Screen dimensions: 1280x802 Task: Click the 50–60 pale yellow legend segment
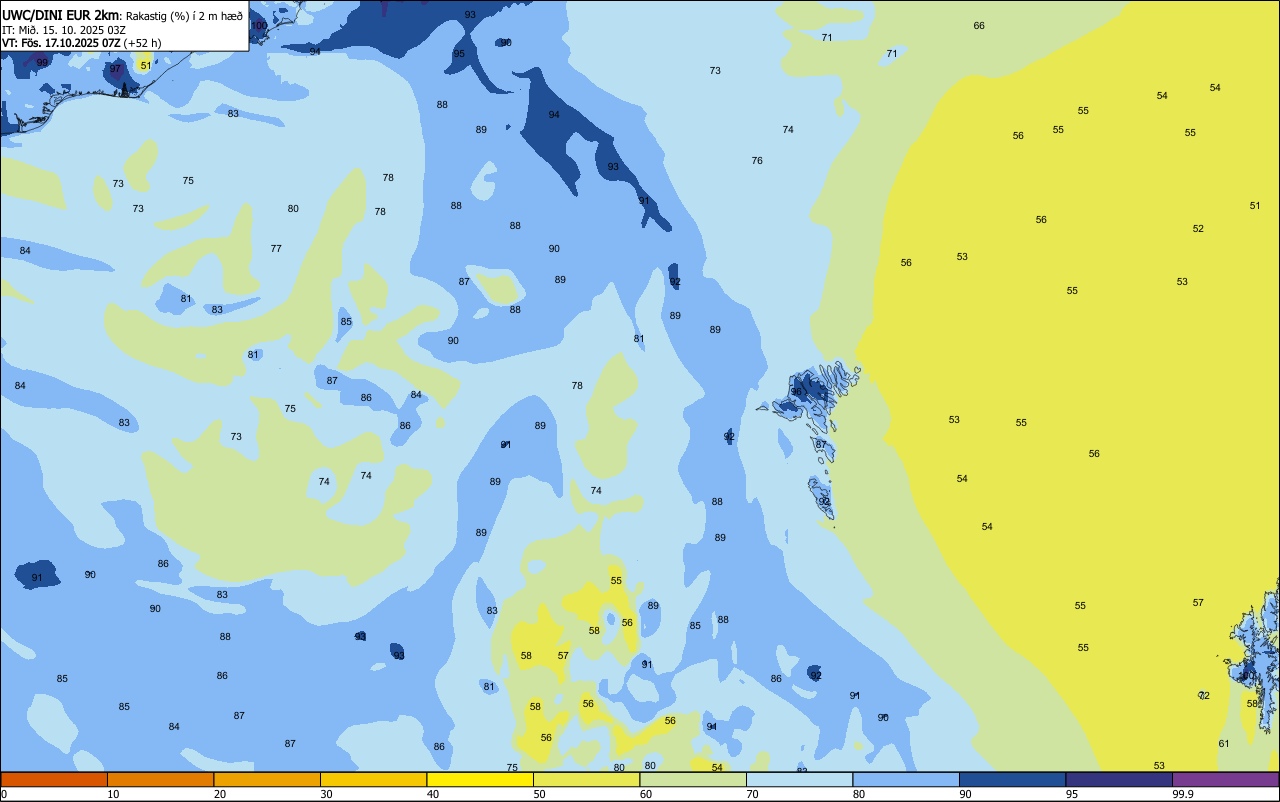[x=586, y=779]
